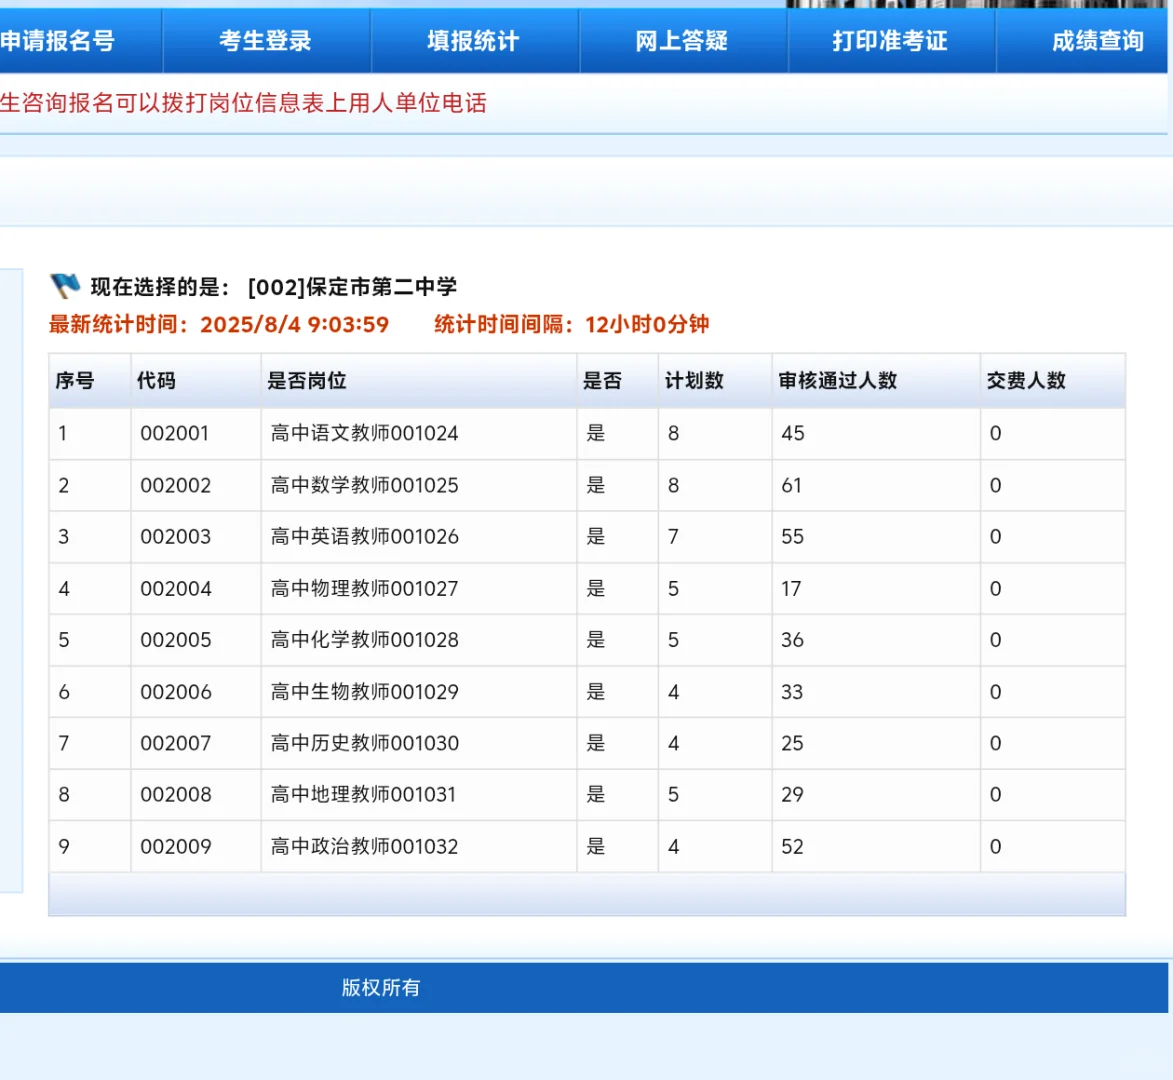Image resolution: width=1173 pixels, height=1080 pixels.
Task: Click approved count 61 for 高中数学教师
Action: click(x=791, y=485)
